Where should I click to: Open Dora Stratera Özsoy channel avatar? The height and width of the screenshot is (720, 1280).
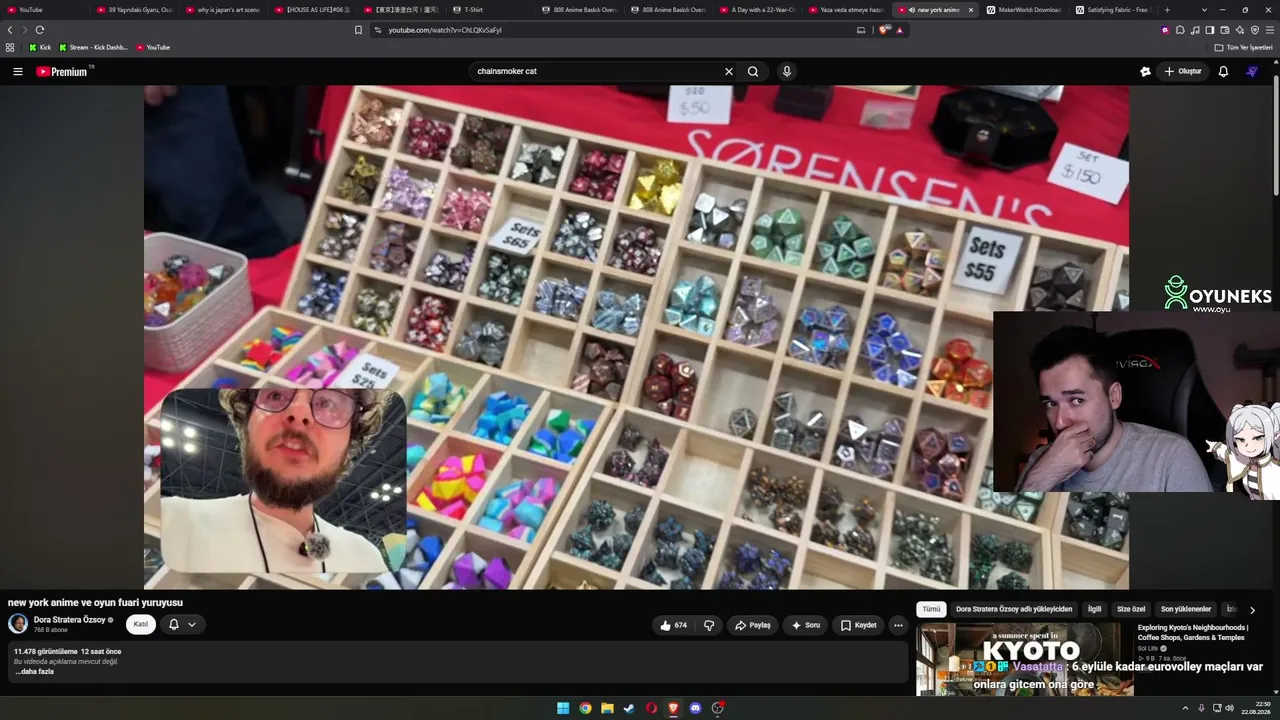pyautogui.click(x=18, y=624)
